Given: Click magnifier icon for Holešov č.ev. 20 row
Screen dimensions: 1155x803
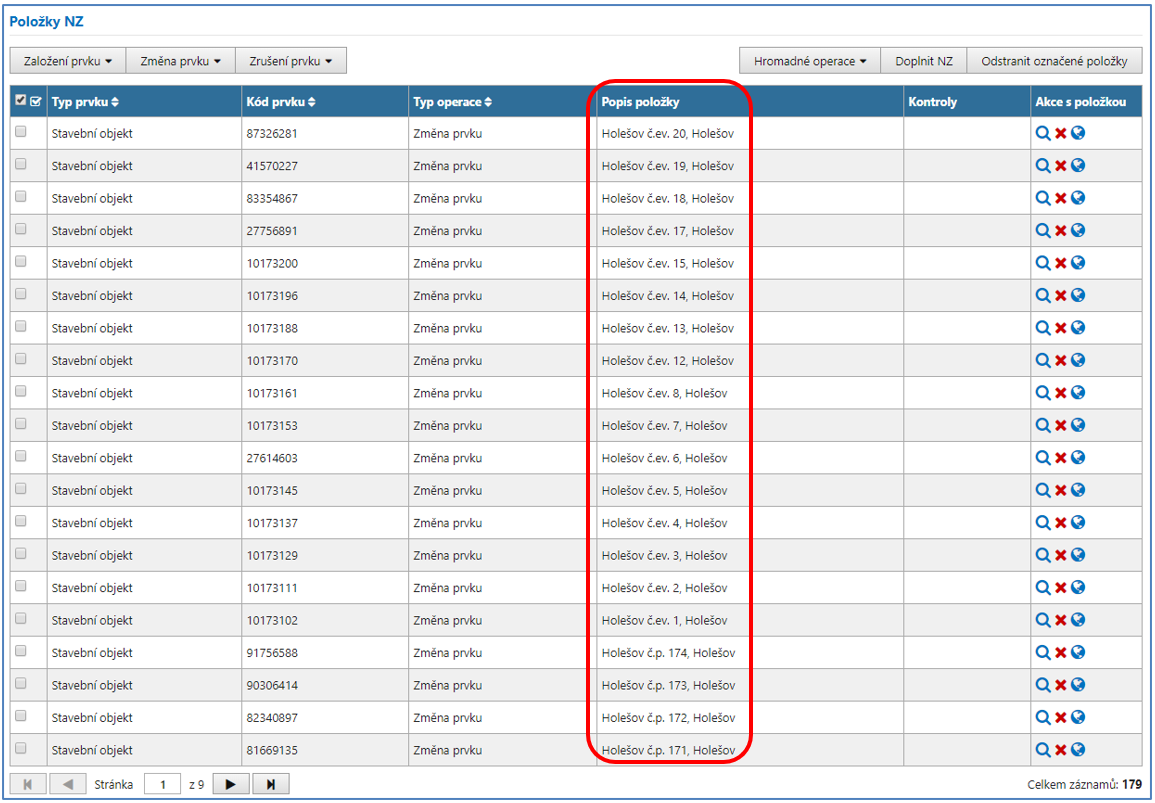Looking at the screenshot, I should pos(1043,133).
